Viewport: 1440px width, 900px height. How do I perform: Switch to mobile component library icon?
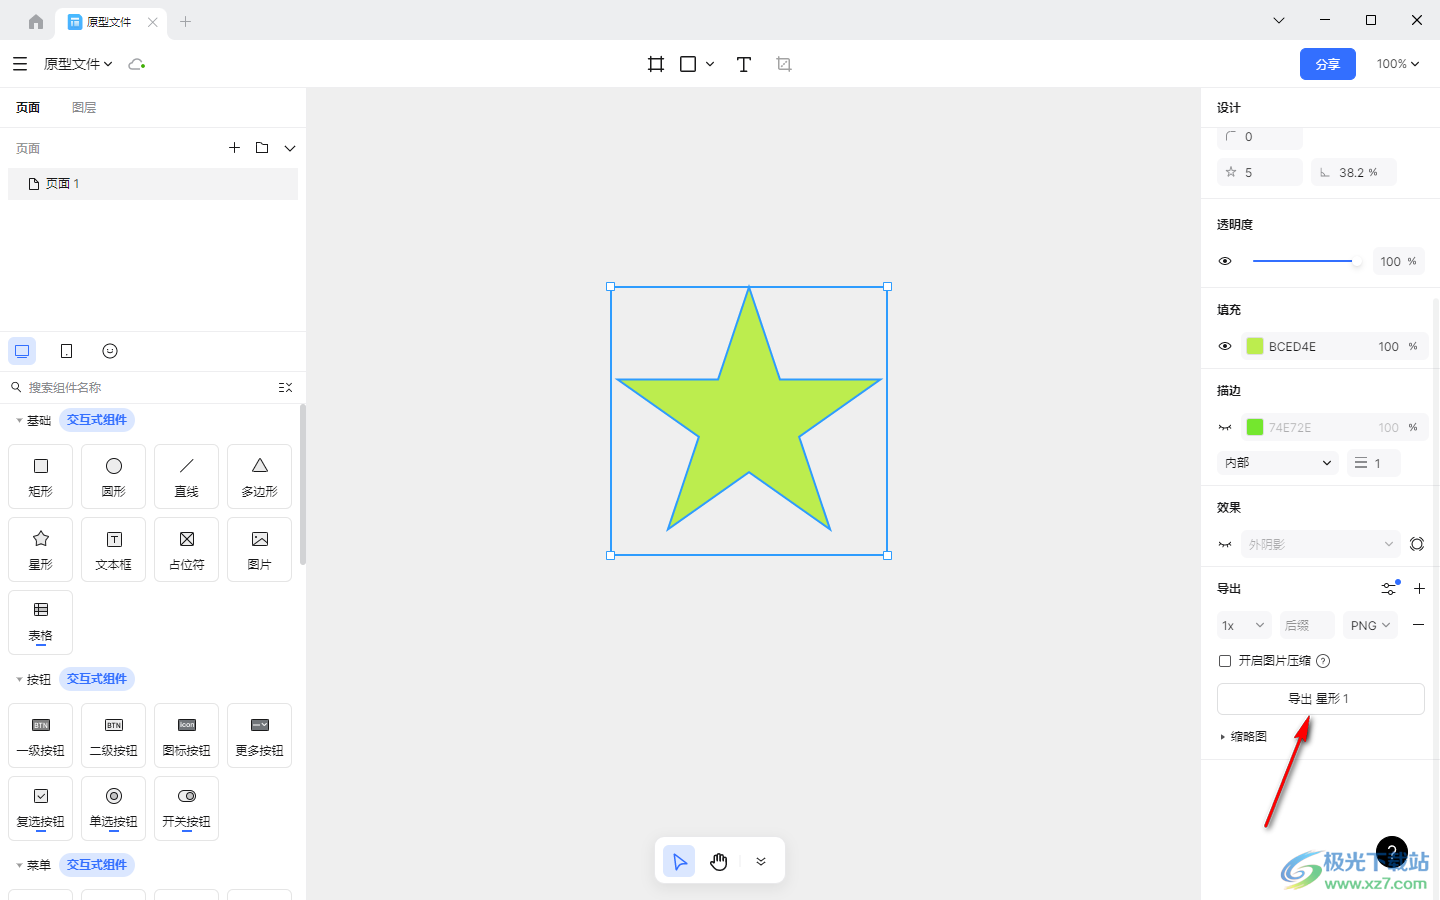[x=66, y=351]
